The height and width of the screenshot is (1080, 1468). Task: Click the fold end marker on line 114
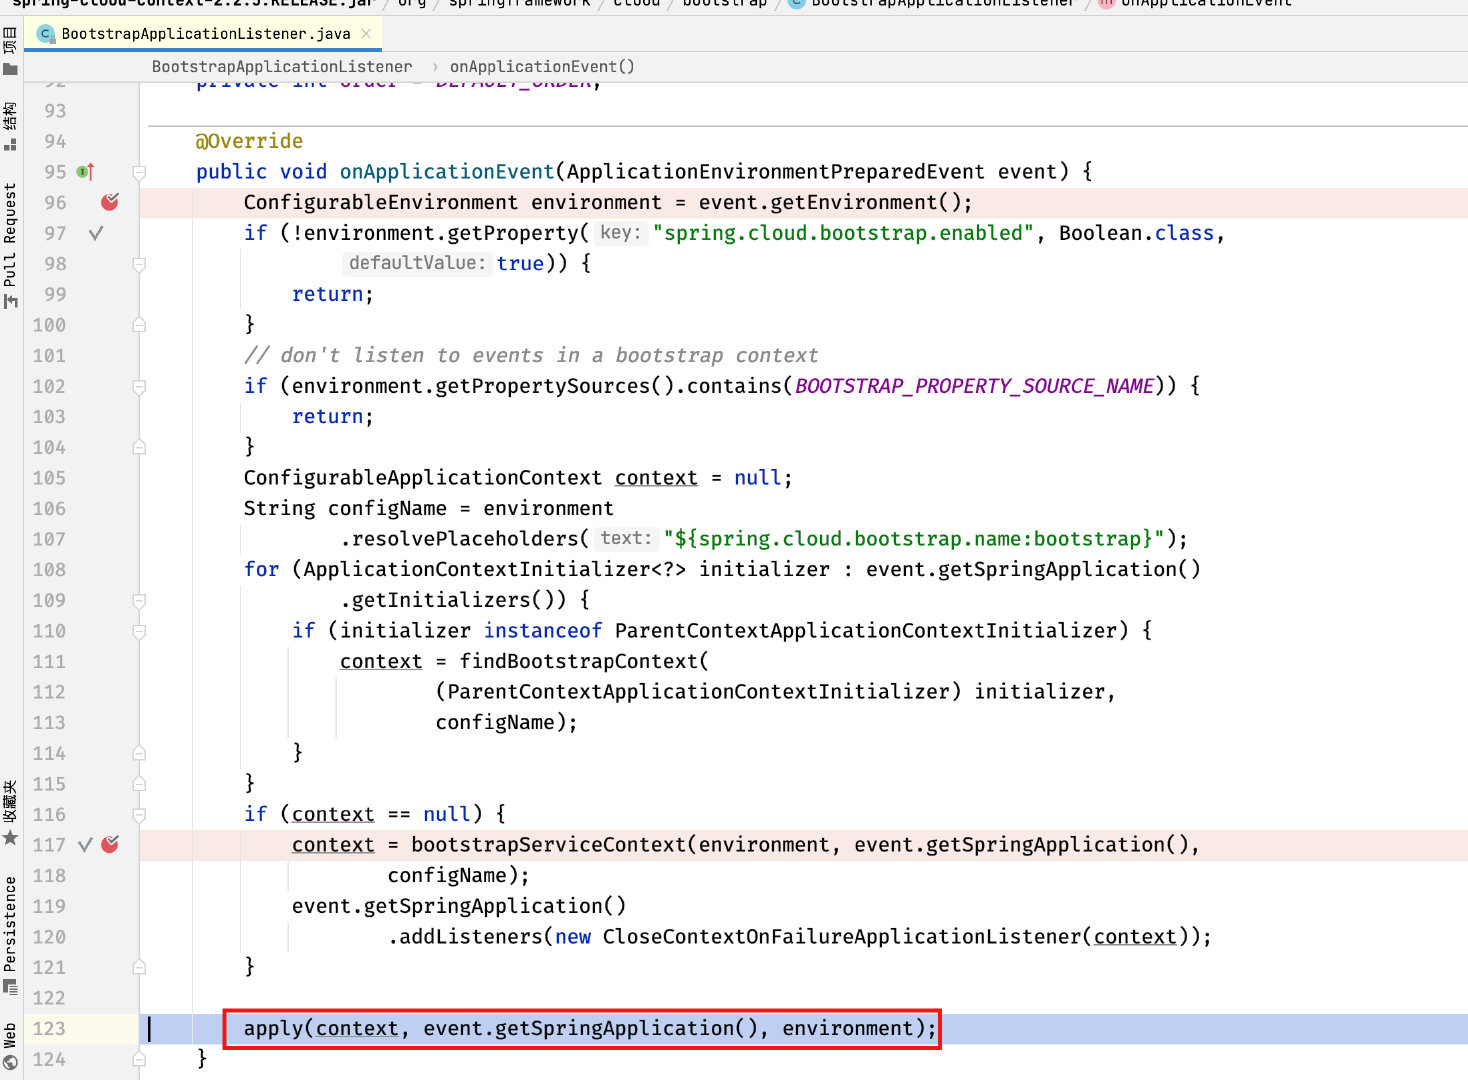(139, 753)
